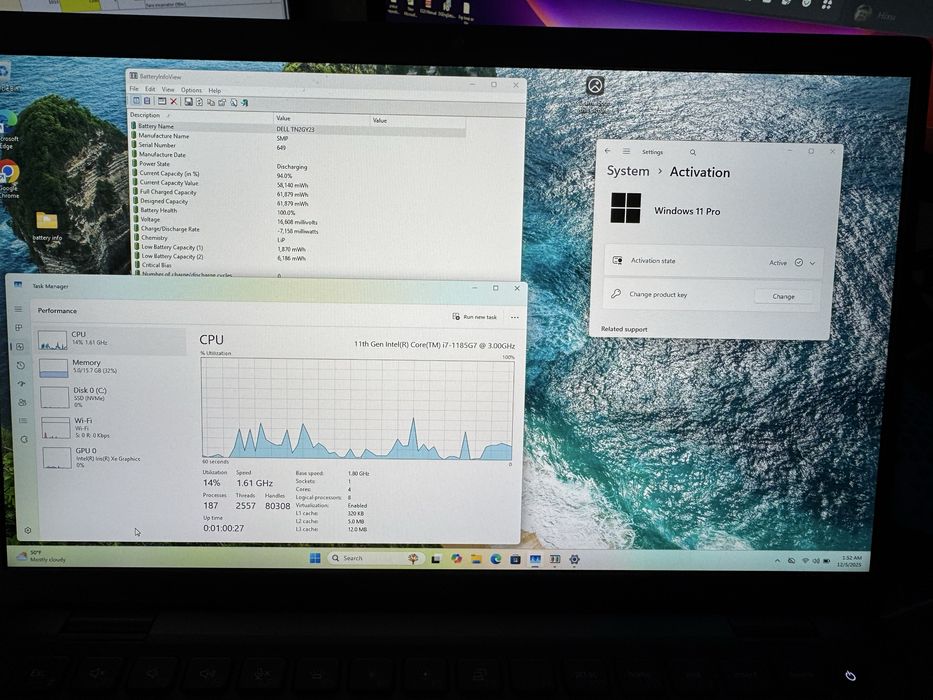The image size is (933, 700).
Task: Select GPU 0 in Performance list
Action: tap(115, 457)
